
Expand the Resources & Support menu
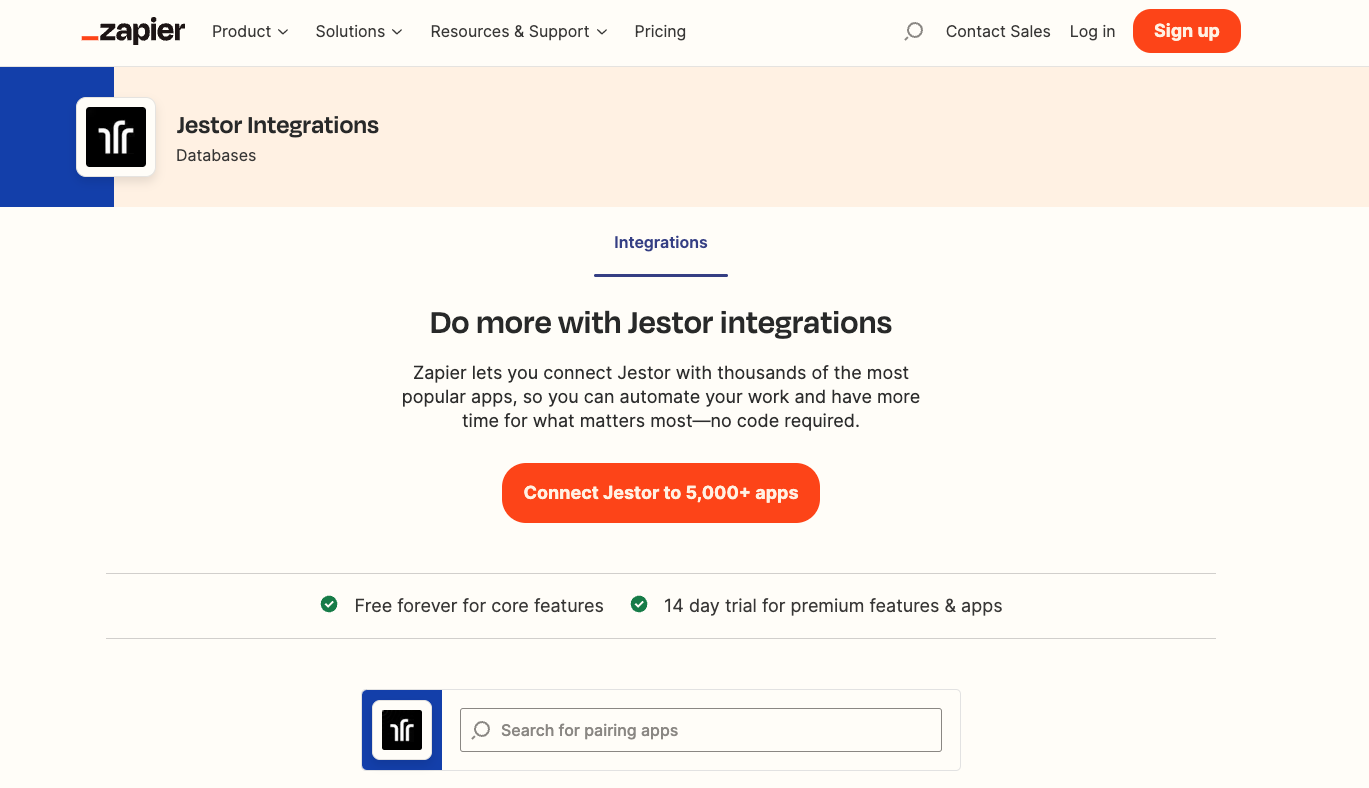pos(519,32)
